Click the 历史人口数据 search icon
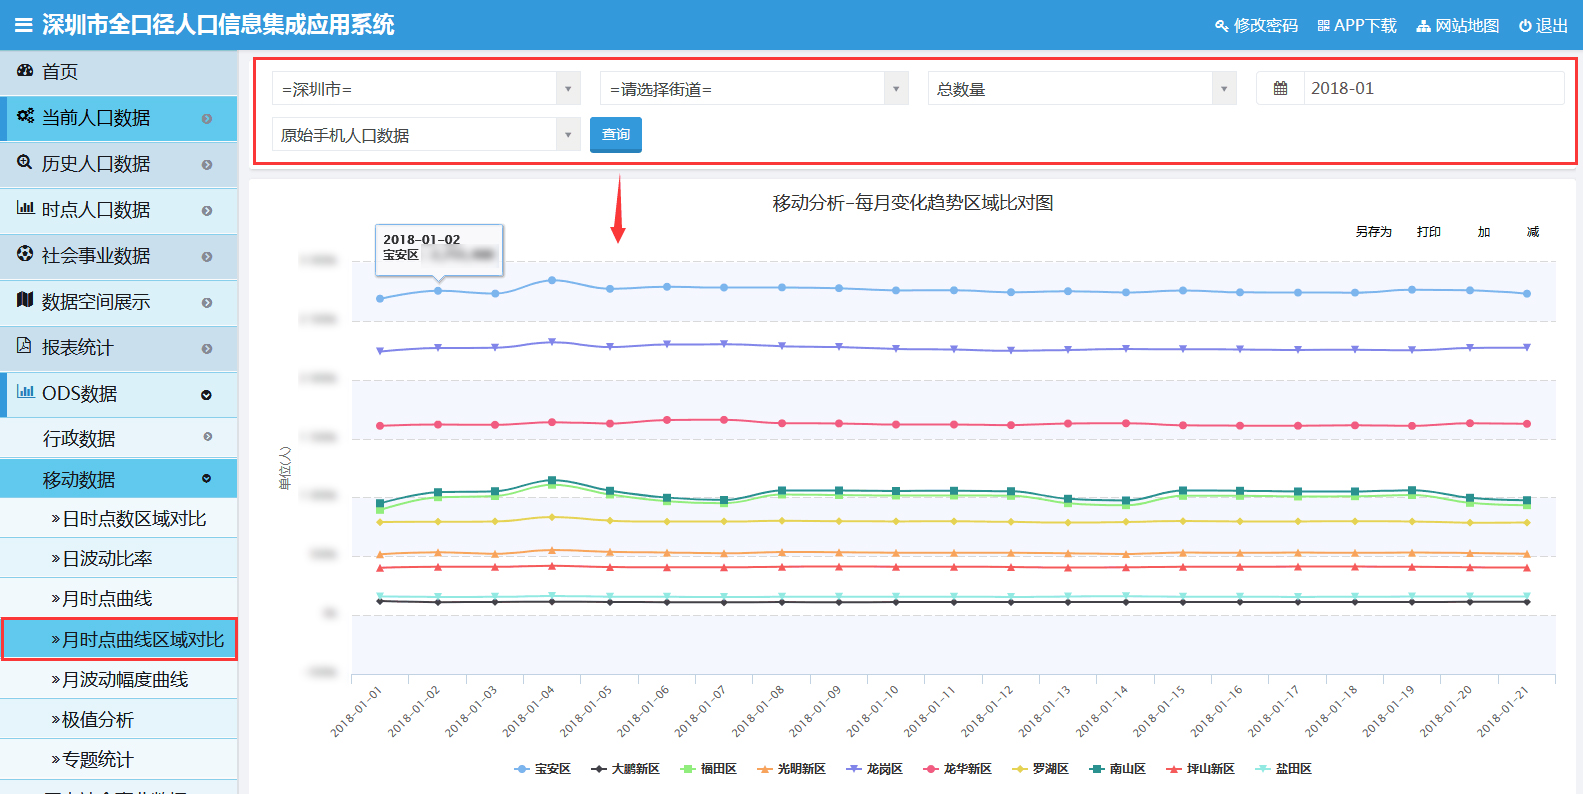Image resolution: width=1583 pixels, height=794 pixels. (x=25, y=162)
